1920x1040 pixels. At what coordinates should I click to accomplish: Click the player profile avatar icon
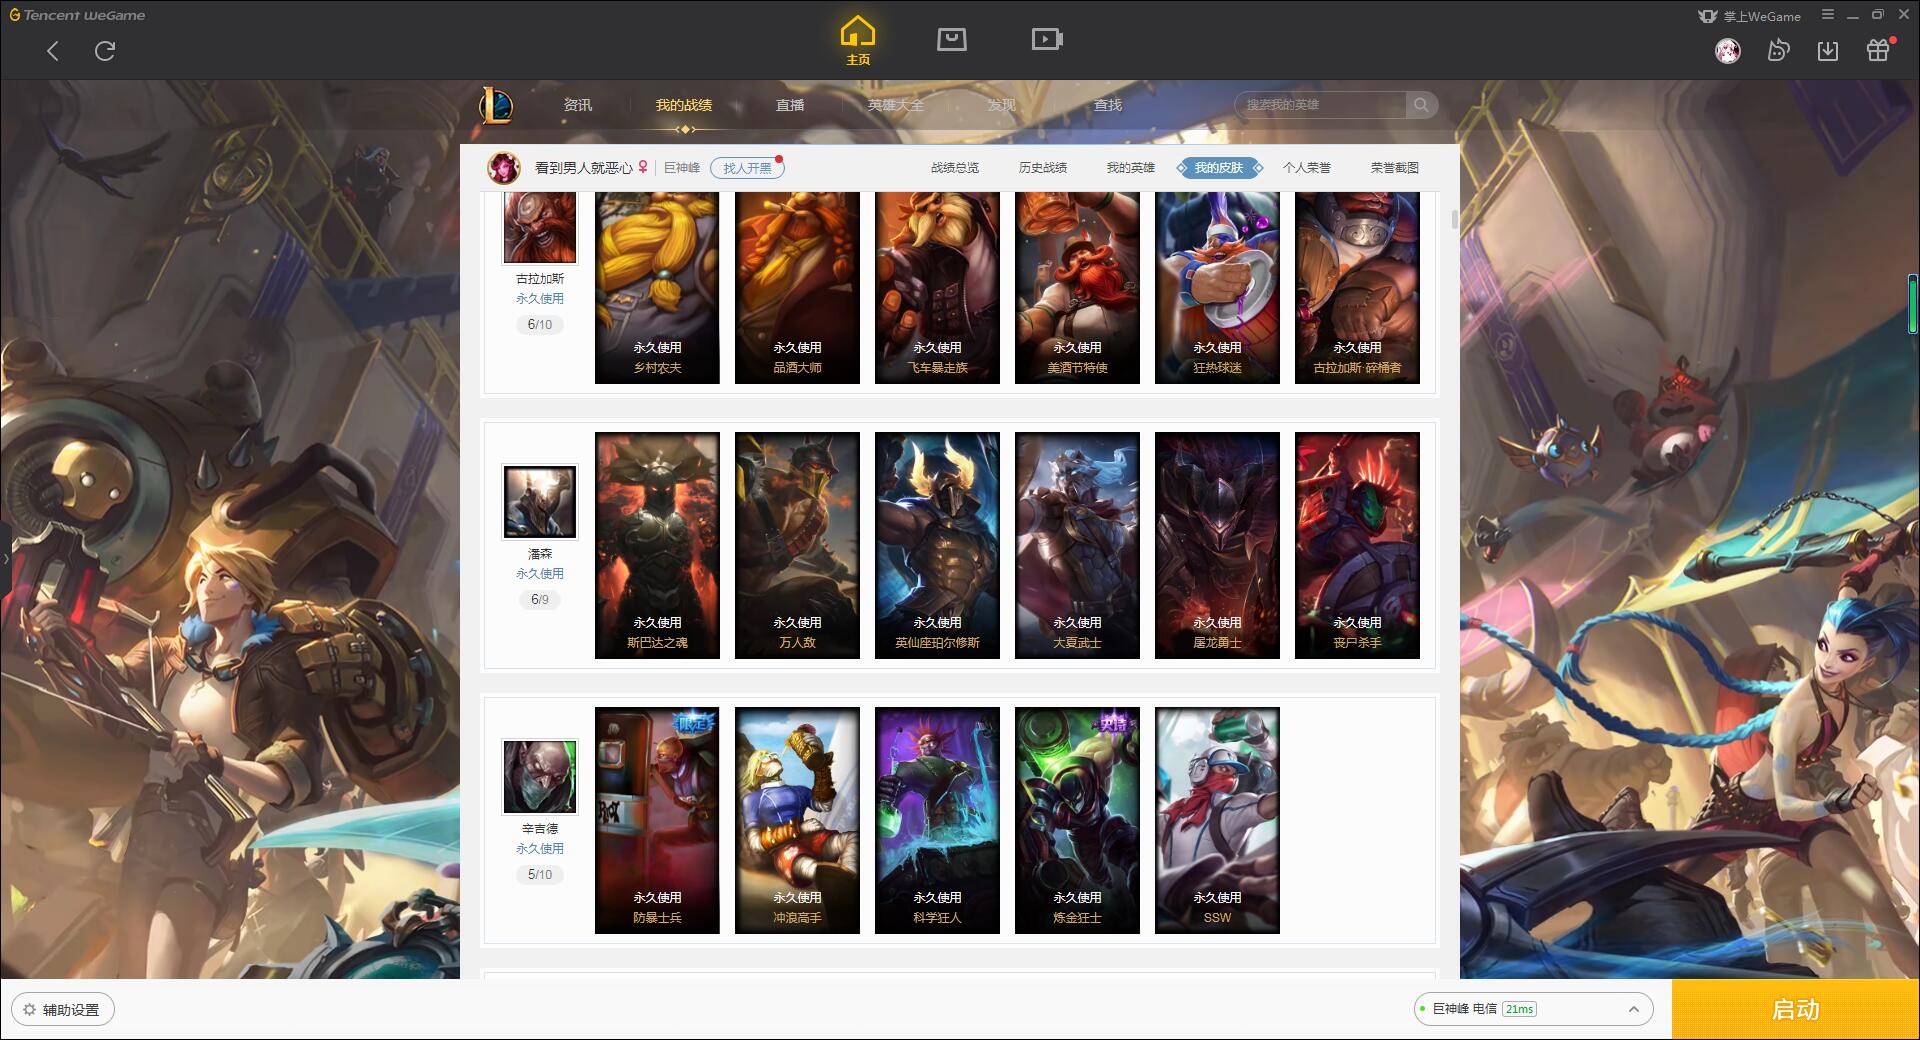click(504, 168)
